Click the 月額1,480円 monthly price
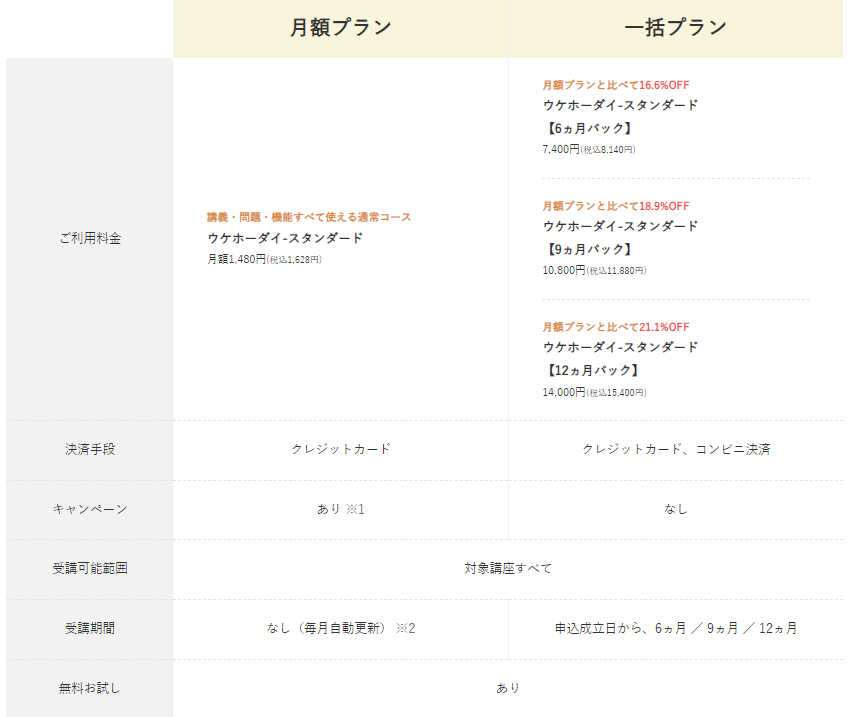Image resolution: width=852 pixels, height=717 pixels. pyautogui.click(x=236, y=259)
